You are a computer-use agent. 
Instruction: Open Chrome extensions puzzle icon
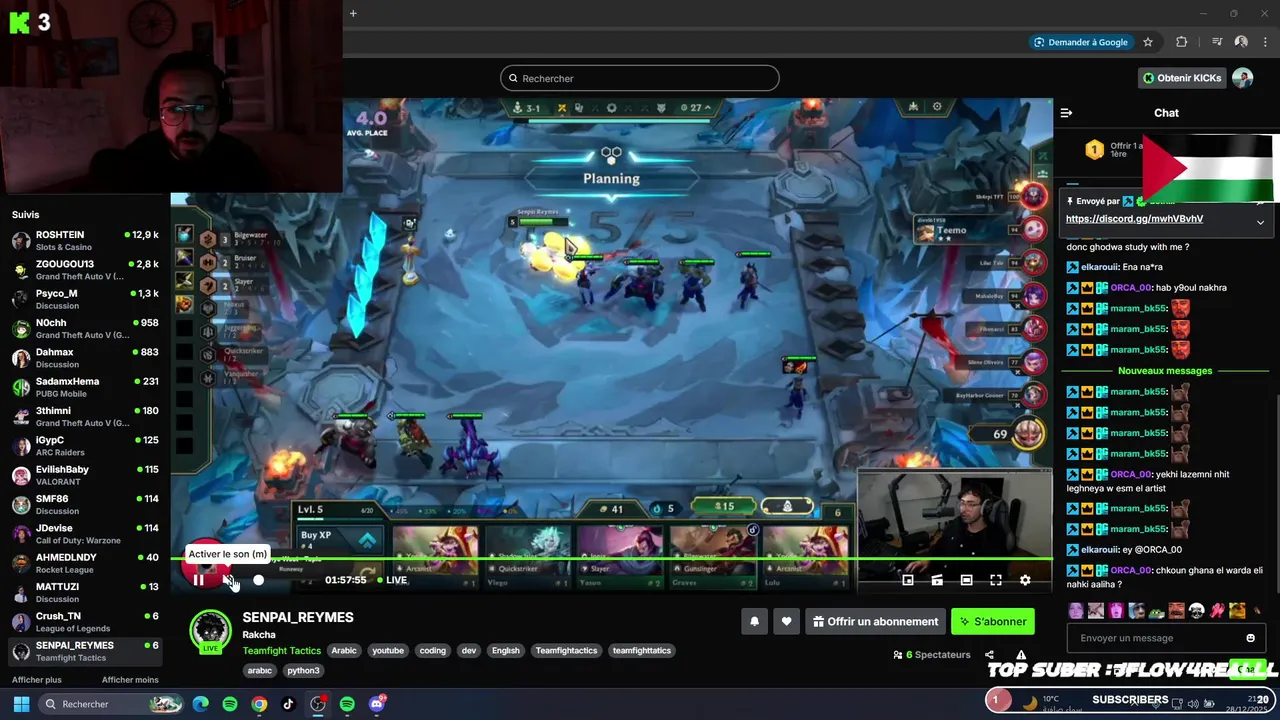pyautogui.click(x=1182, y=42)
